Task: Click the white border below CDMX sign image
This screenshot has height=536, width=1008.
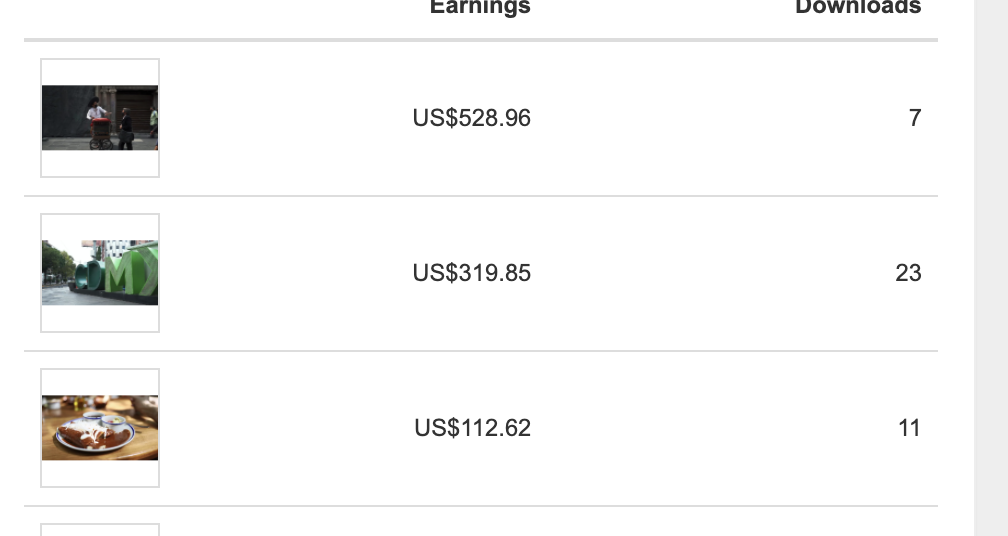Action: [x=100, y=317]
